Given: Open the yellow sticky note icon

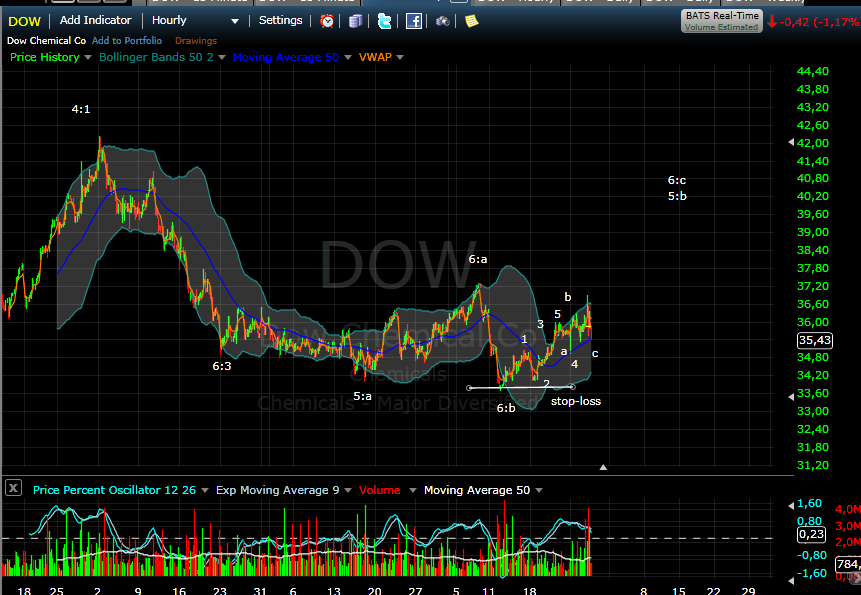Looking at the screenshot, I should click(471, 20).
